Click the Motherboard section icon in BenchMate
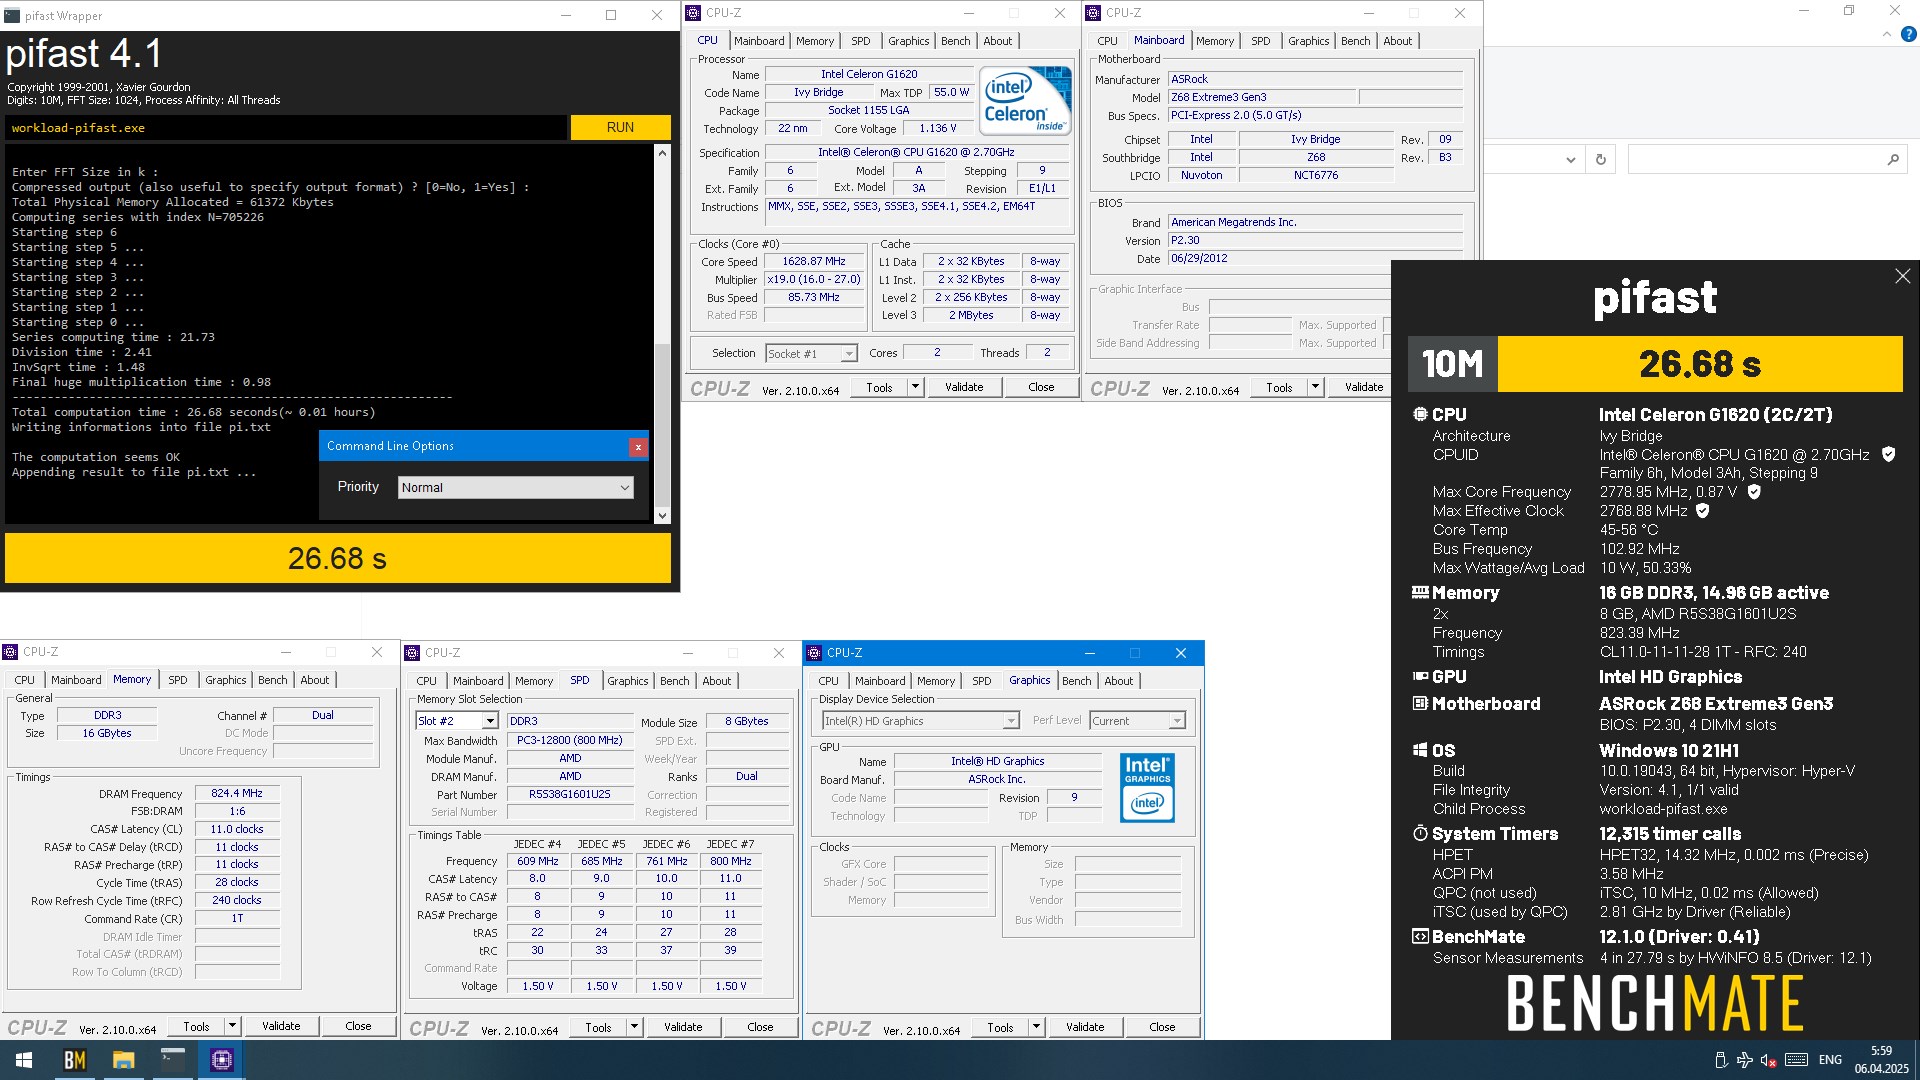The height and width of the screenshot is (1080, 1920). click(1420, 703)
